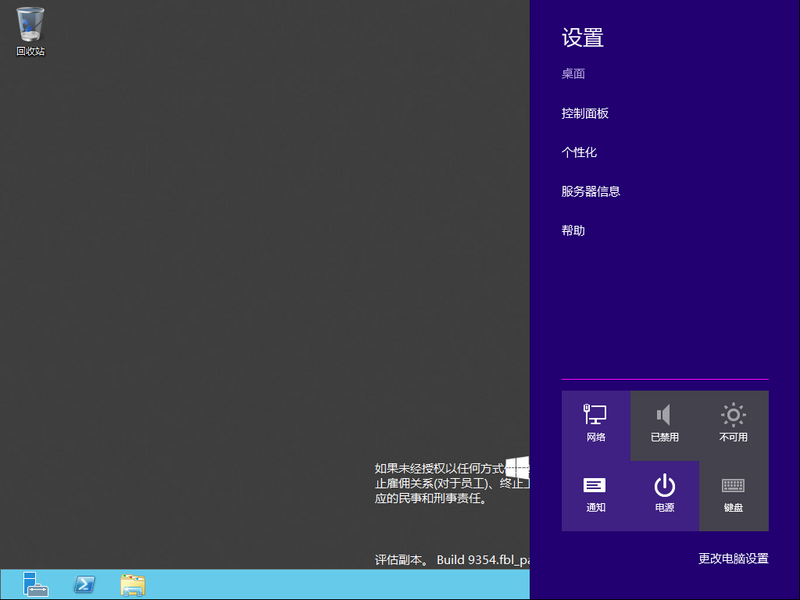Click 帮助 in the settings panel

573,231
